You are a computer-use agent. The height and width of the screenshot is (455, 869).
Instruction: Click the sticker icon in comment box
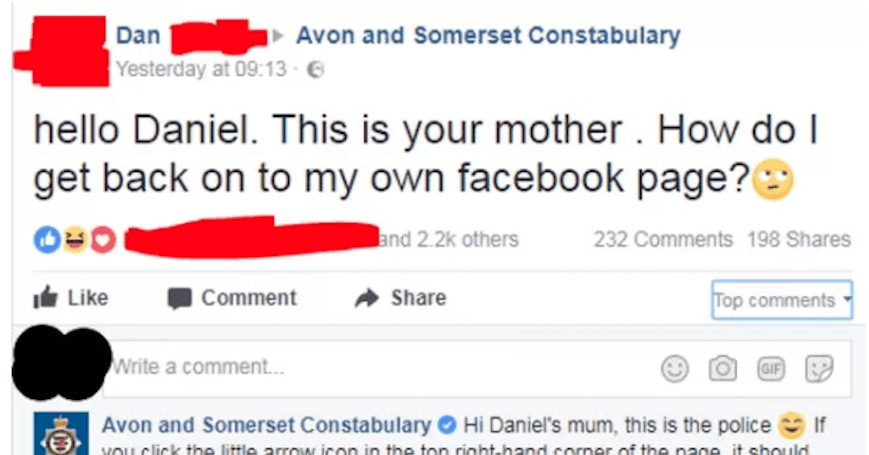[820, 368]
